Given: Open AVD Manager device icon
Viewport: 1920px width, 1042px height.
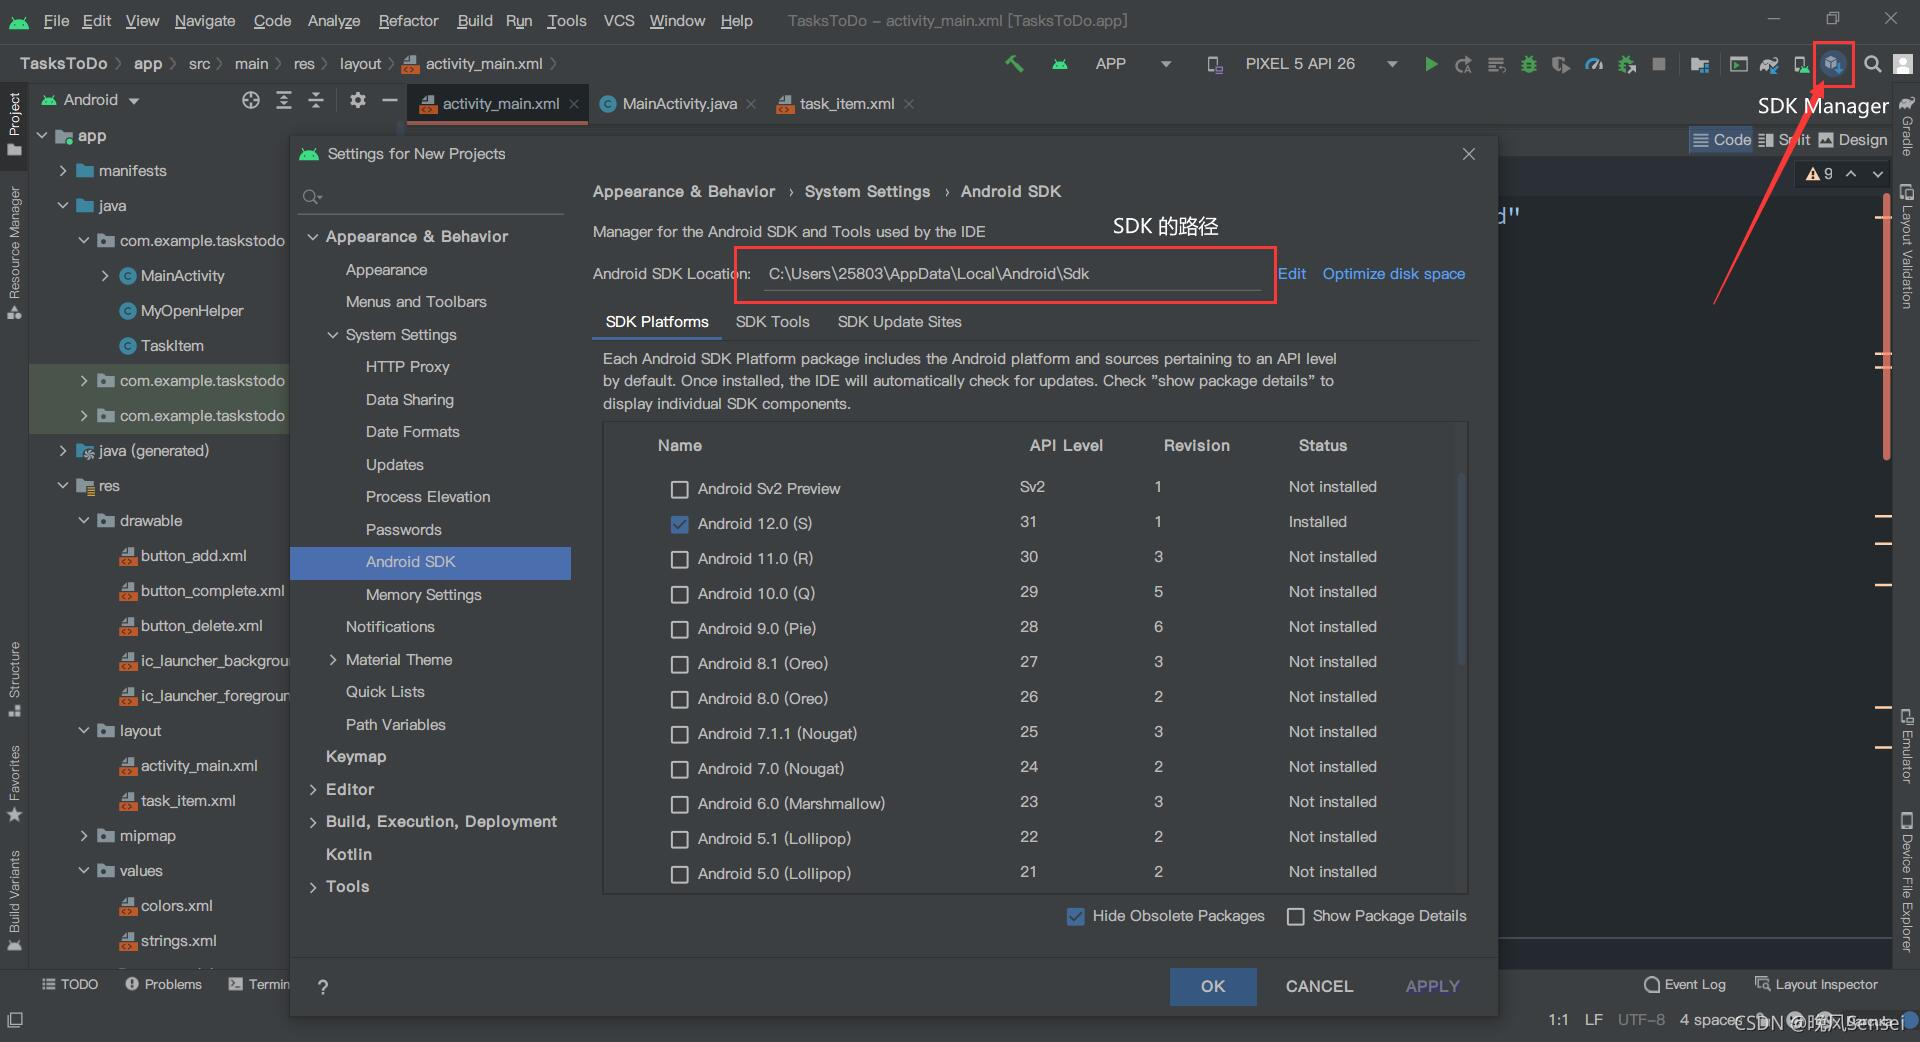Looking at the screenshot, I should [x=1801, y=64].
